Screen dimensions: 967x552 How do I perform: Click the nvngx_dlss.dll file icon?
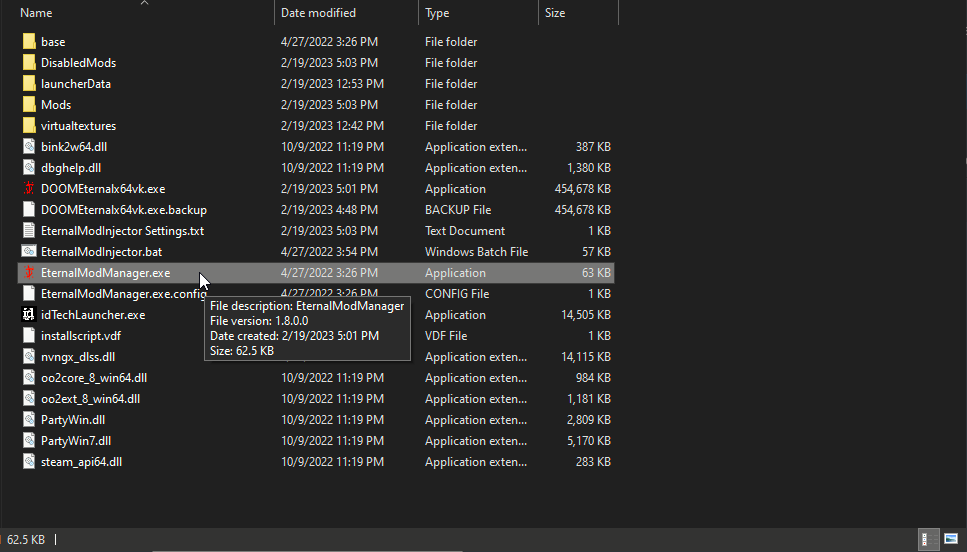(x=28, y=356)
